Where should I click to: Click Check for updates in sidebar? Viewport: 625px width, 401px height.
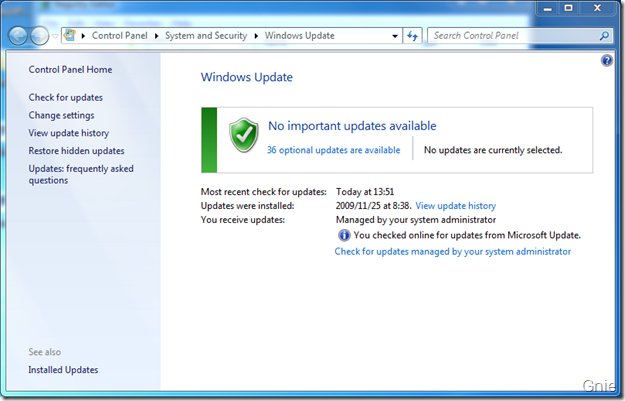65,98
